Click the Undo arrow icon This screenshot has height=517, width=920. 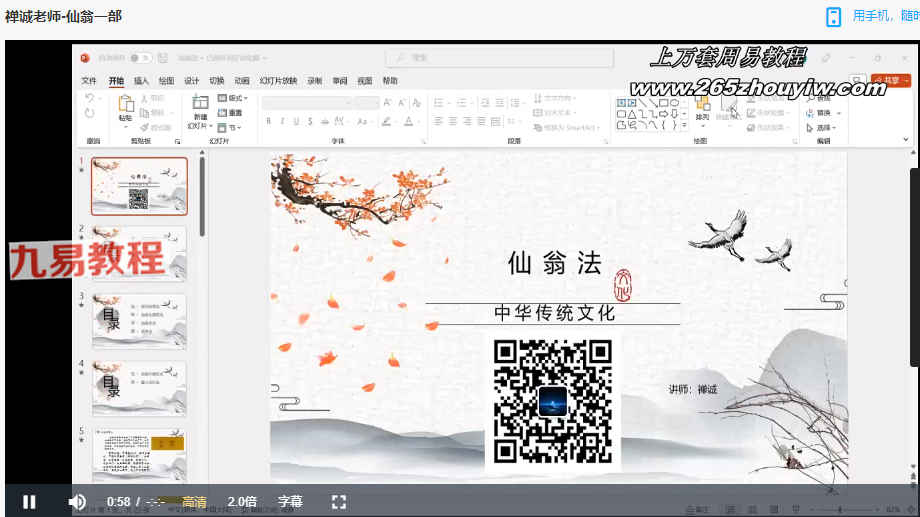pos(89,98)
